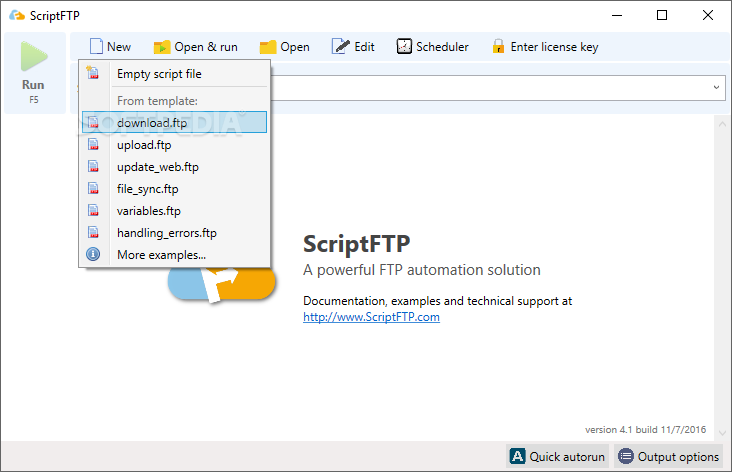Screen dimensions: 732x472
Task: Minimize the ScriptFTP window
Action: pos(617,15)
